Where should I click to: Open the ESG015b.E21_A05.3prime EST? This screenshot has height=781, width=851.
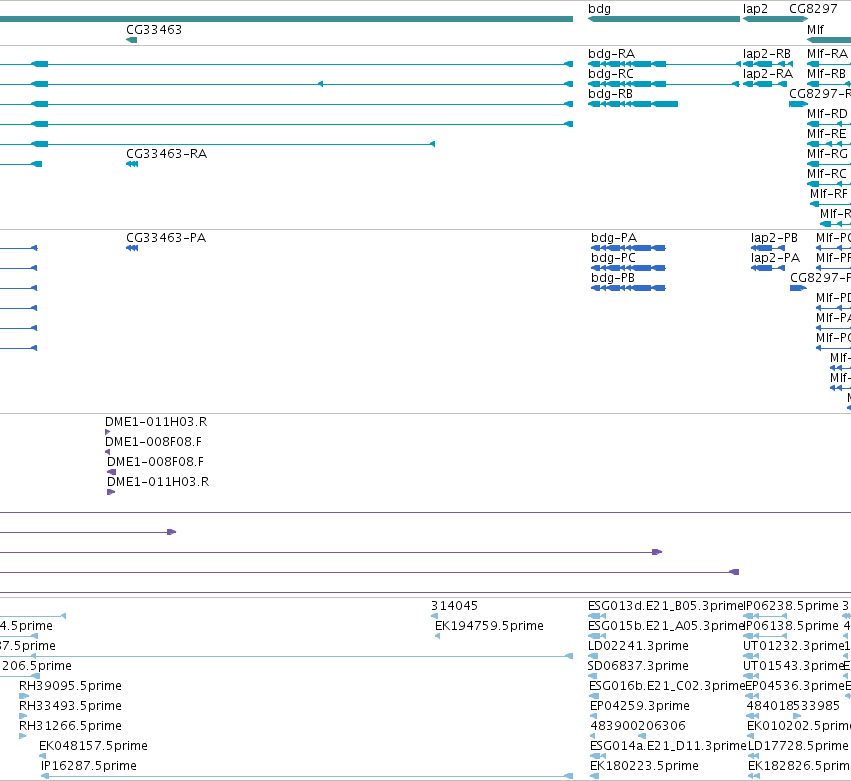[x=597, y=636]
